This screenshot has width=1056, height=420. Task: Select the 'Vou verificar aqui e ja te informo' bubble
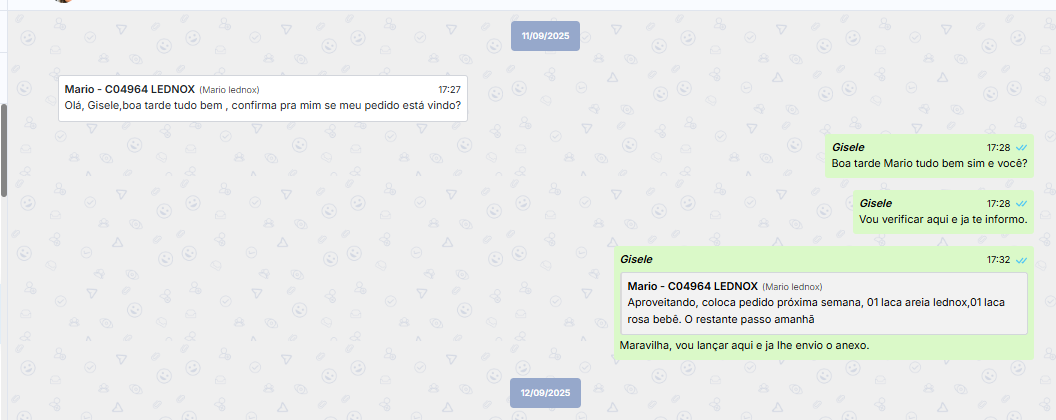tap(944, 212)
